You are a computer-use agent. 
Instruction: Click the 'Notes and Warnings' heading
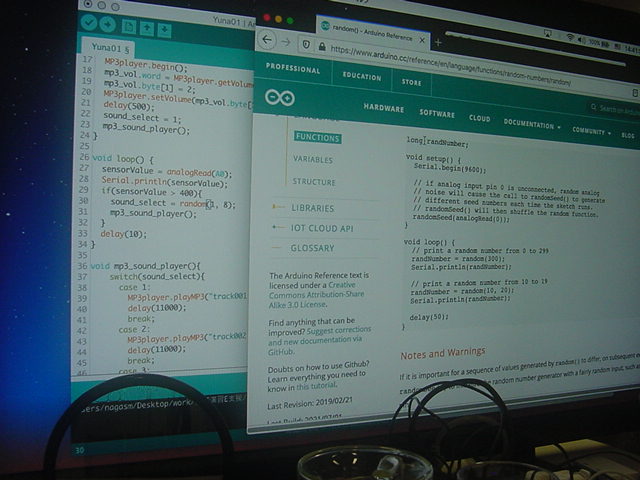(443, 353)
